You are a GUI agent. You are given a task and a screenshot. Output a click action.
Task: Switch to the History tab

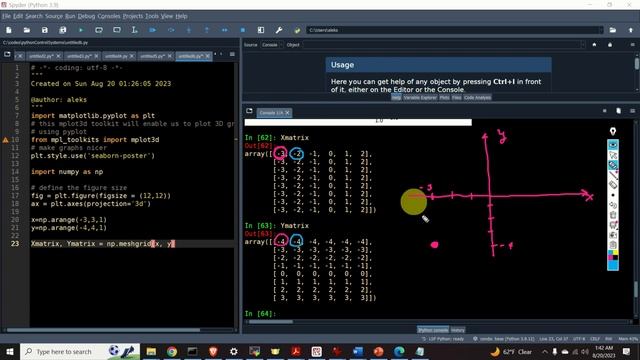tap(458, 330)
